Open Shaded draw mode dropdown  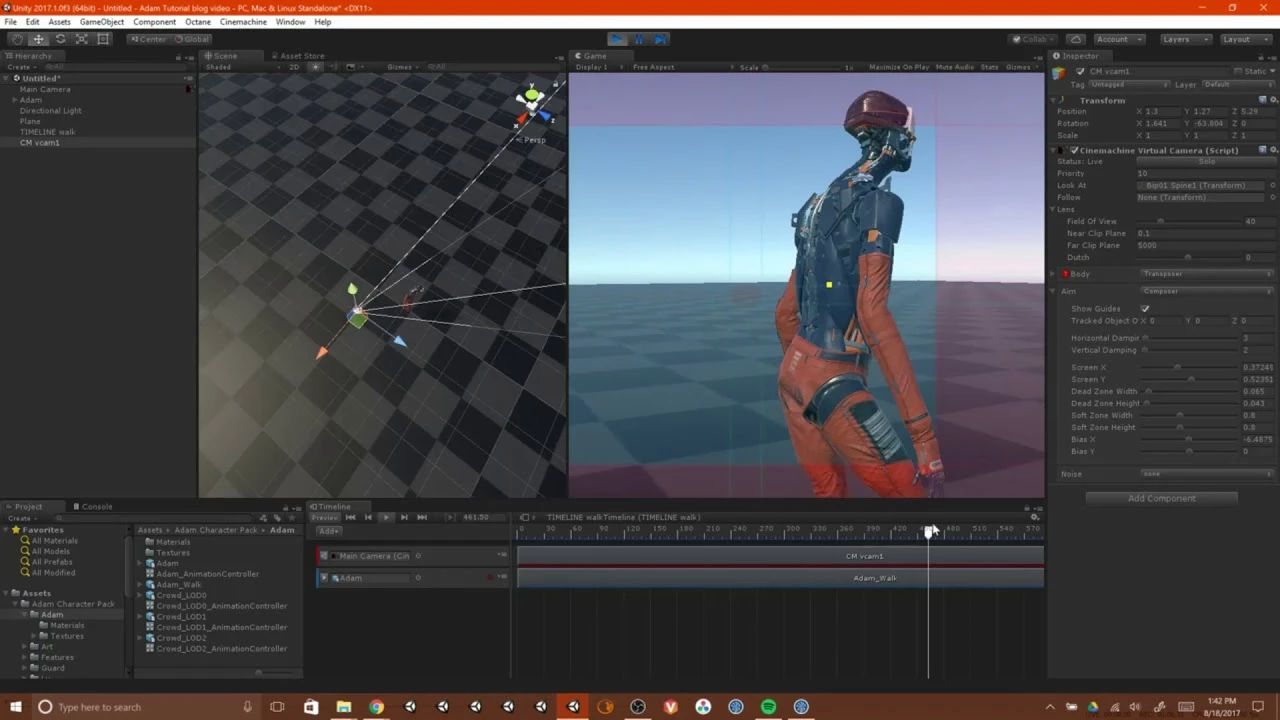pos(242,67)
